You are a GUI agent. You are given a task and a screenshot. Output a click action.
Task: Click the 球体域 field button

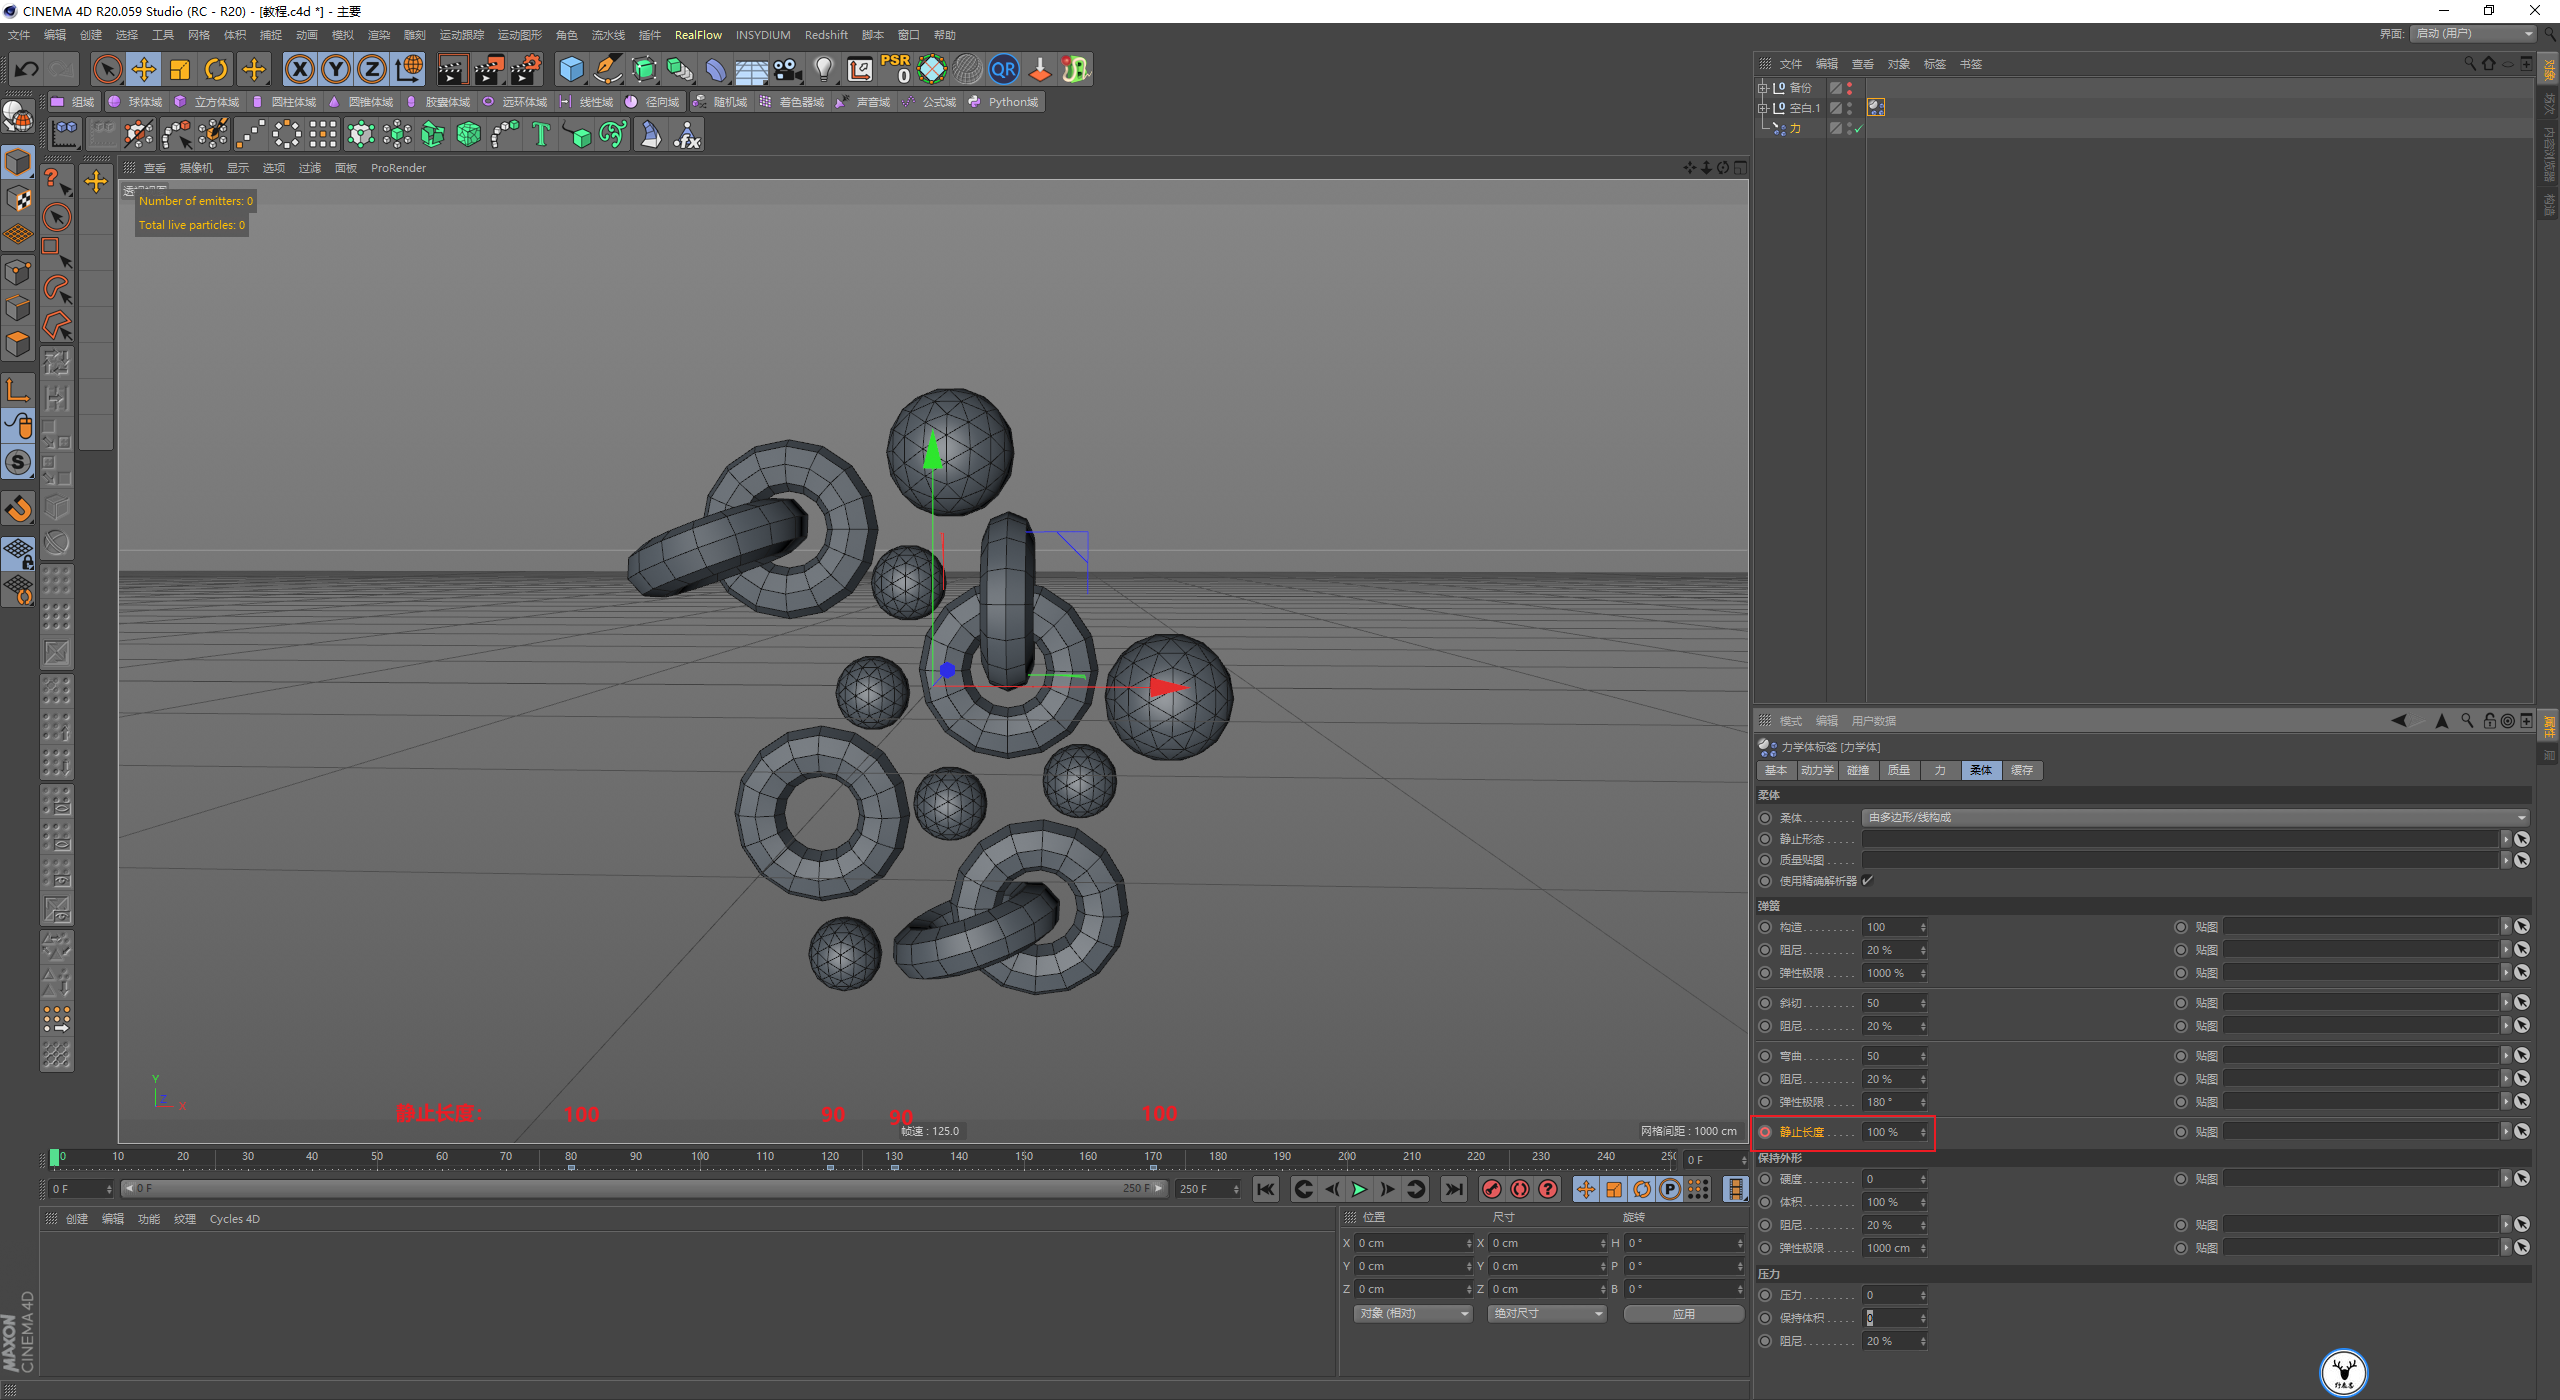[x=136, y=102]
